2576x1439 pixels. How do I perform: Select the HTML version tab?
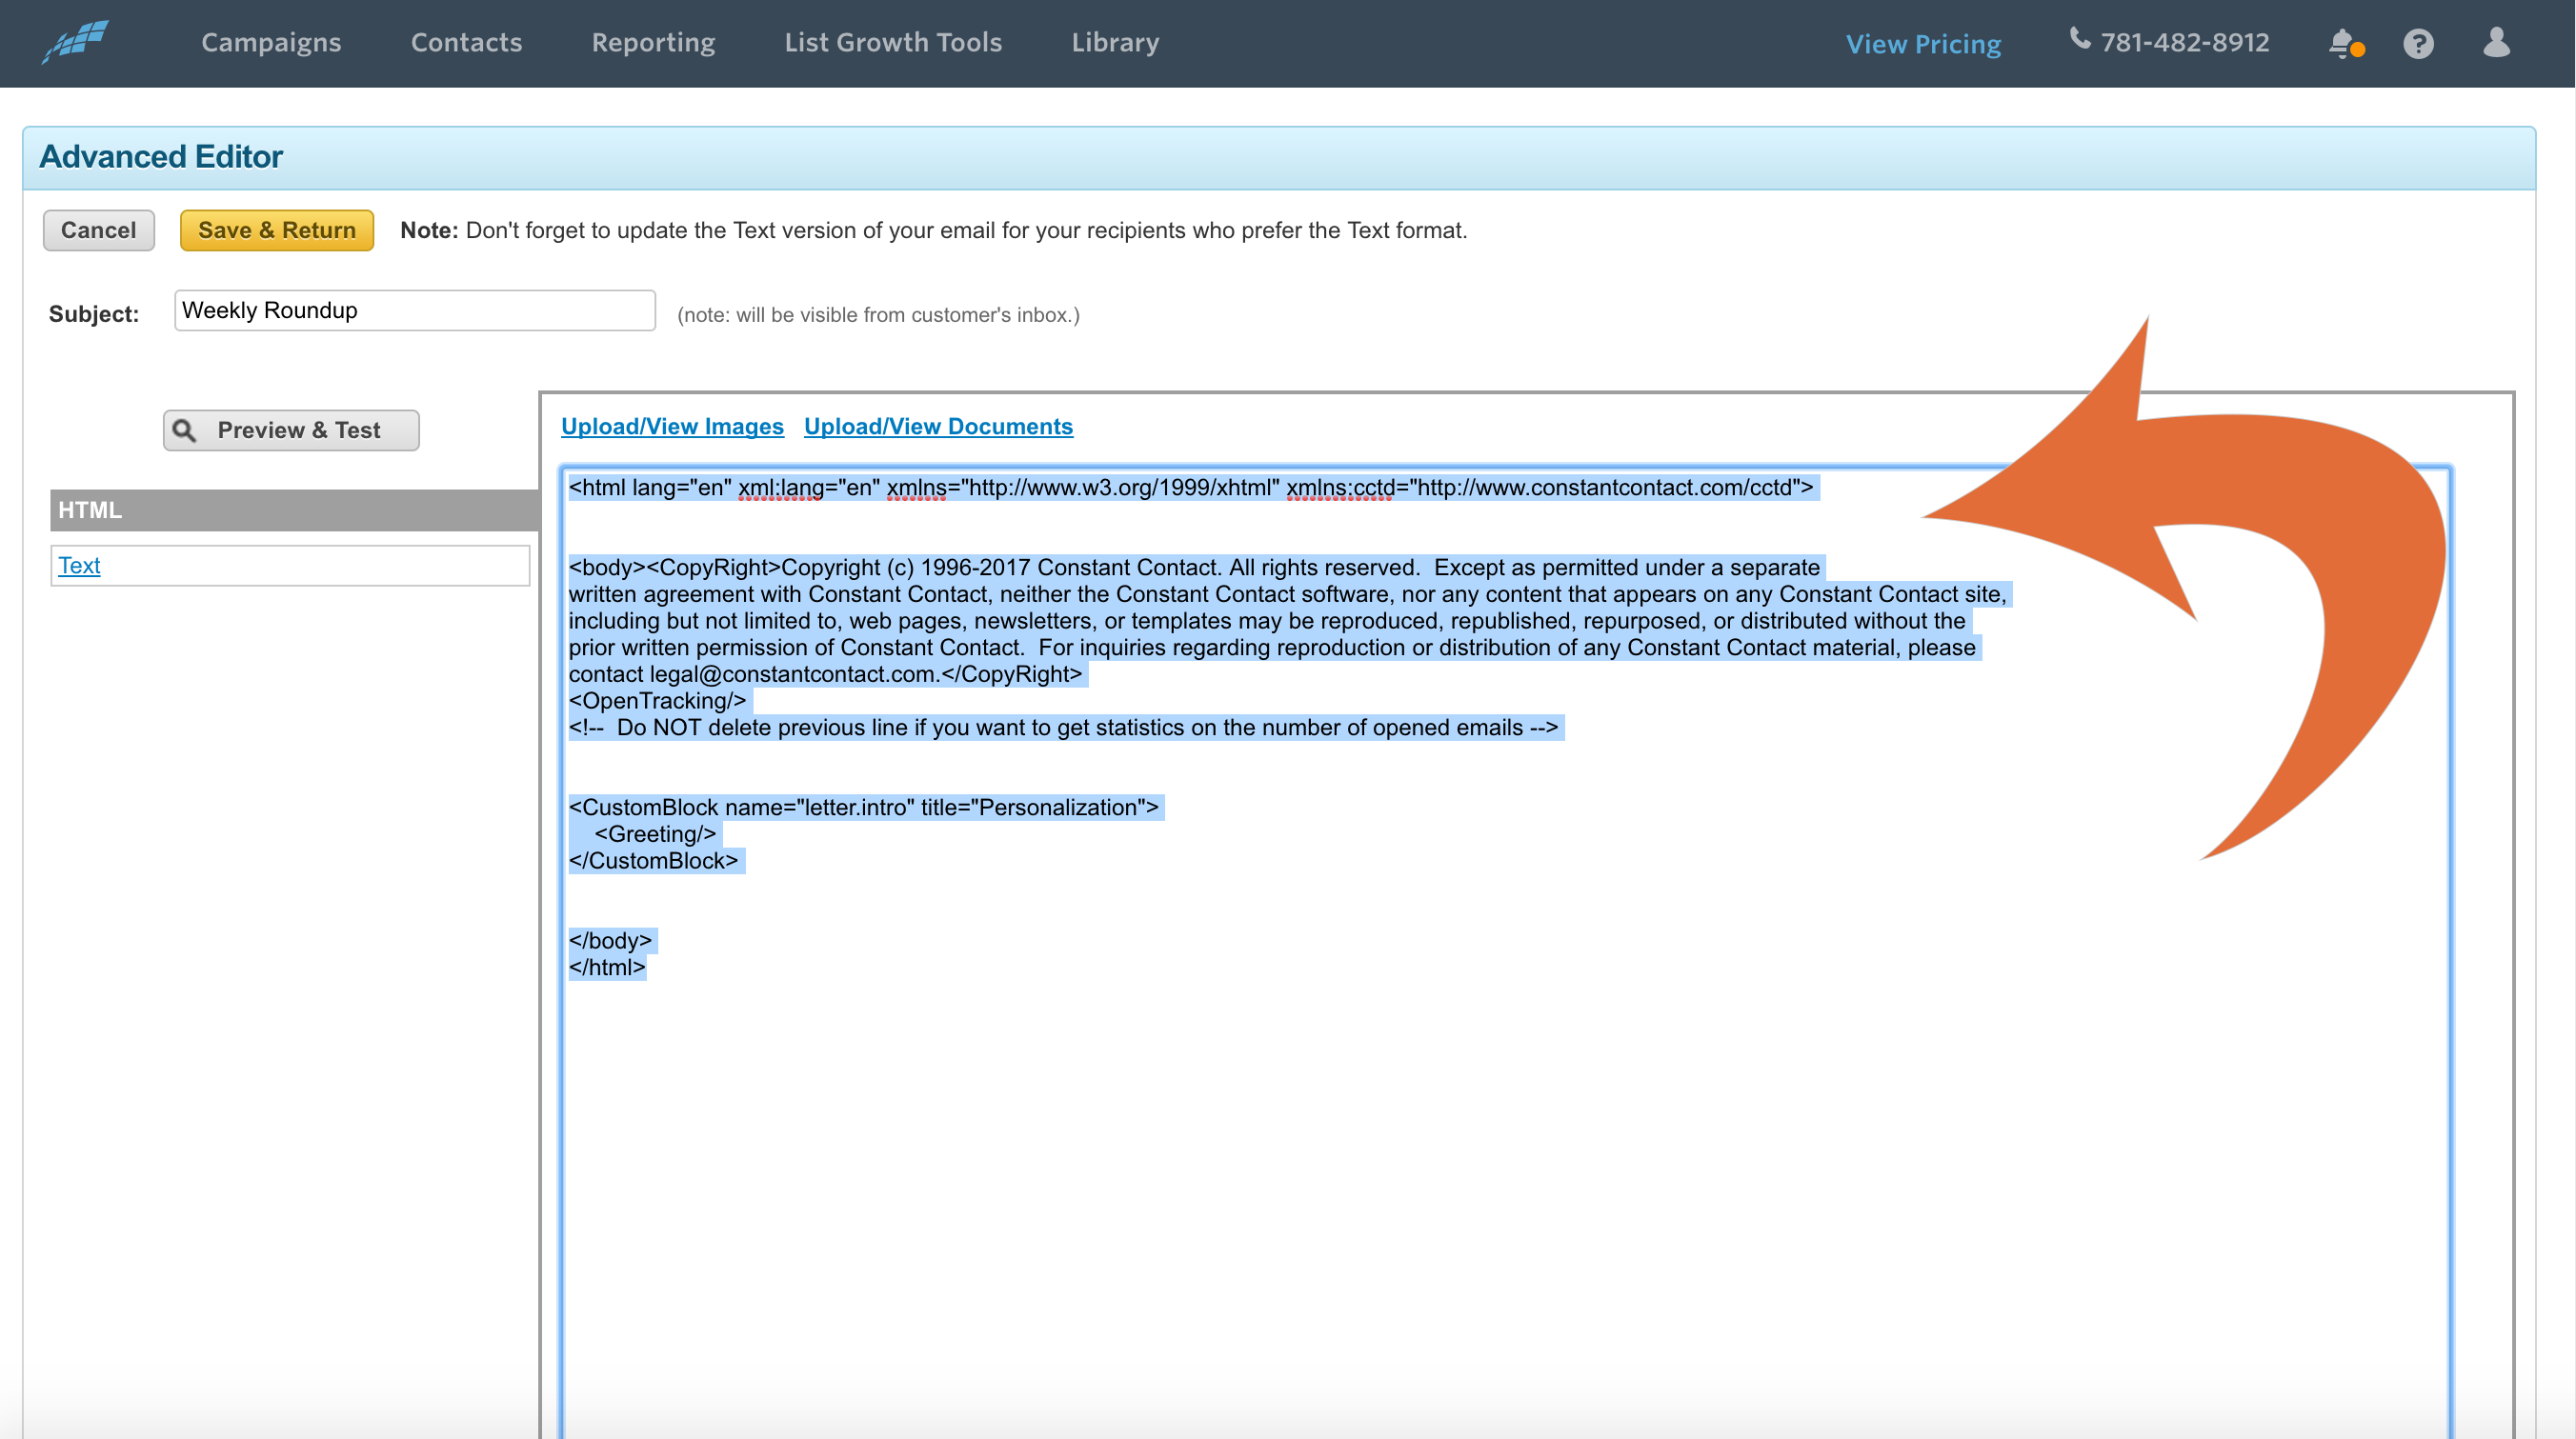(x=295, y=510)
